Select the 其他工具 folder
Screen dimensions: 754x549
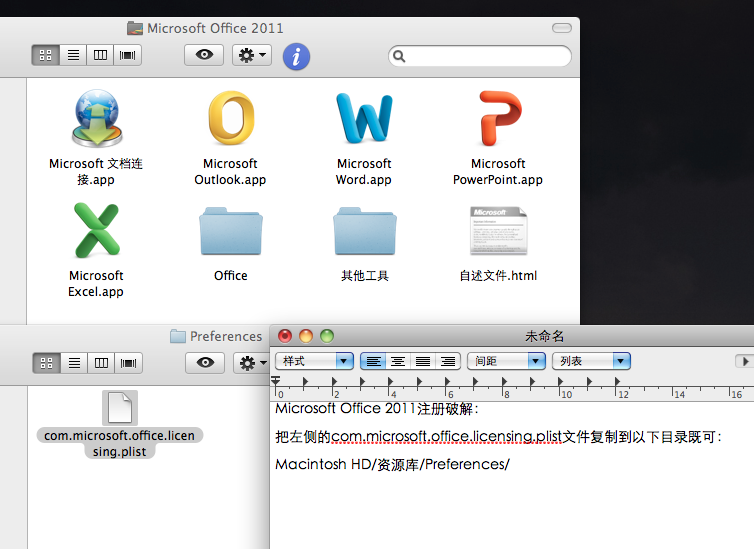click(364, 231)
